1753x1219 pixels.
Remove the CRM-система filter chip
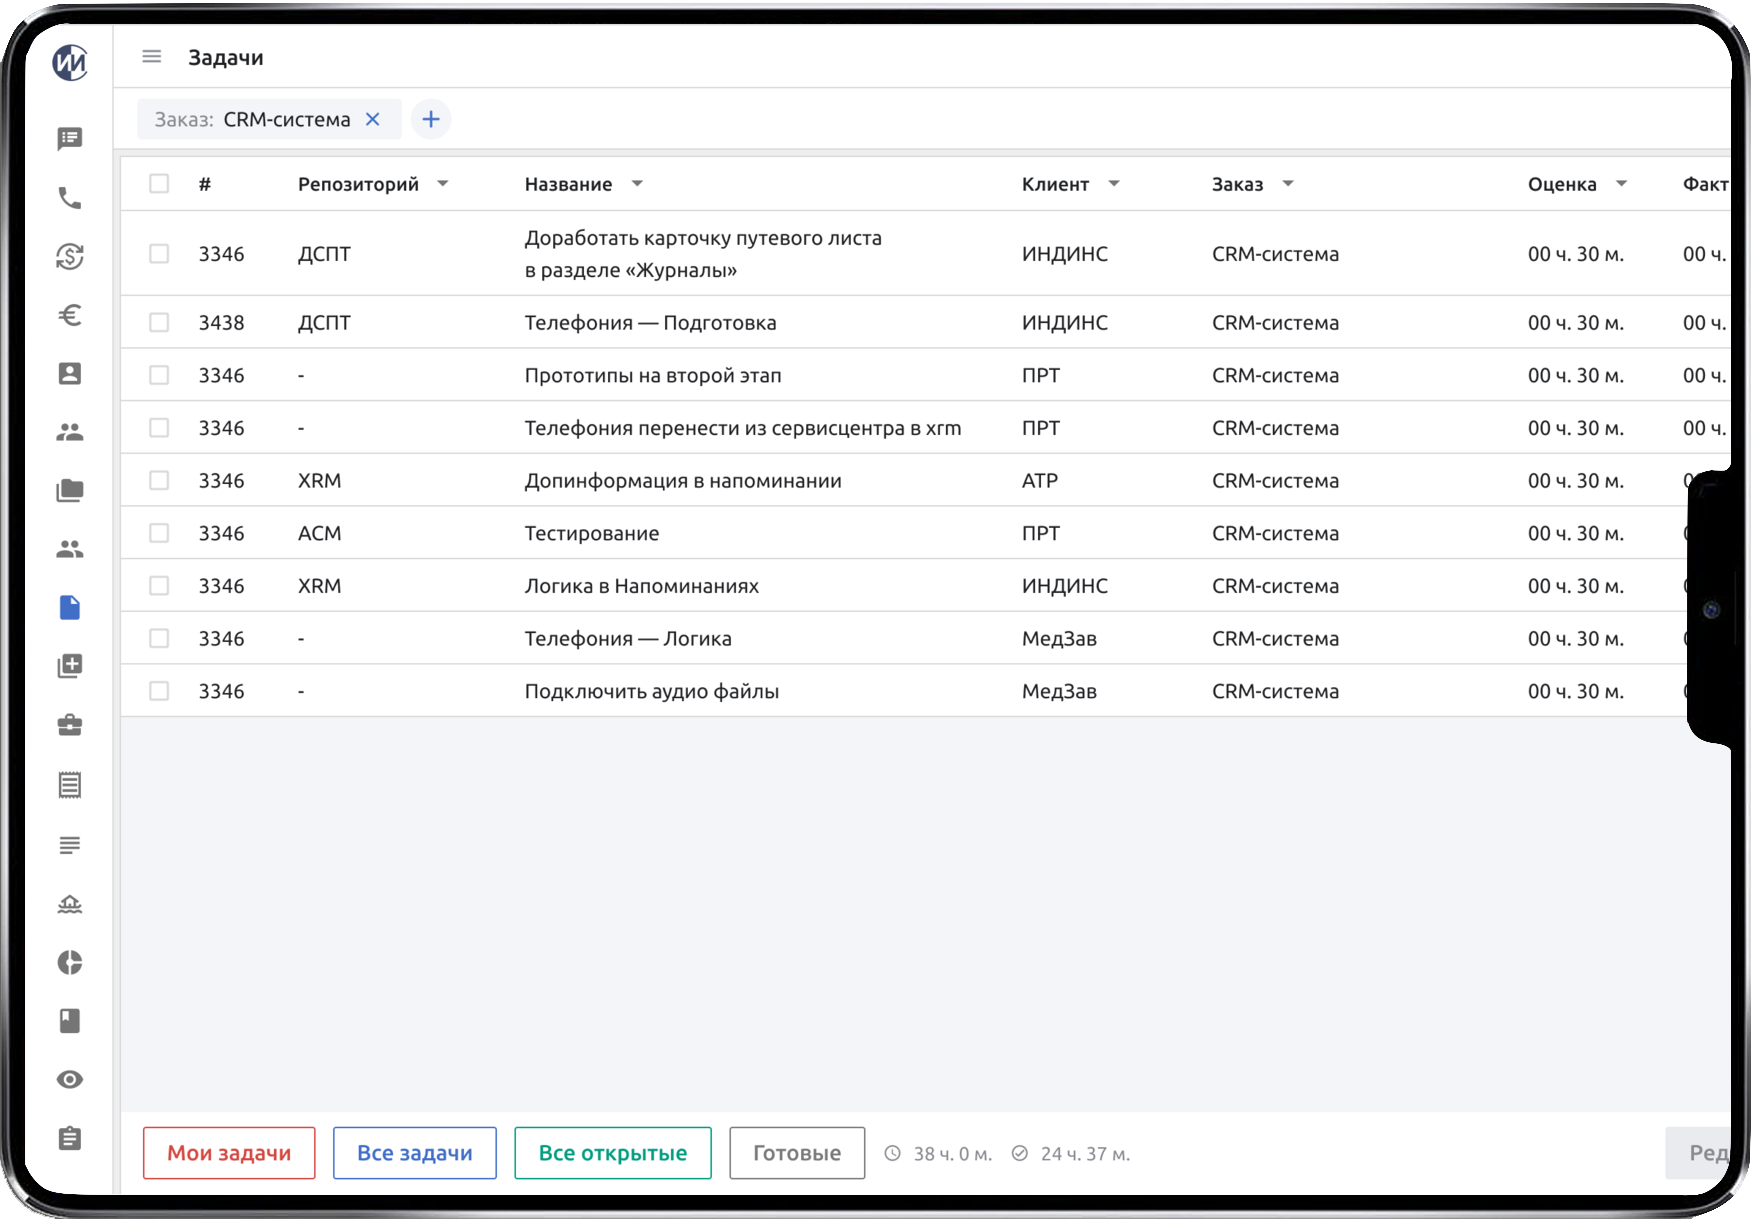373,119
